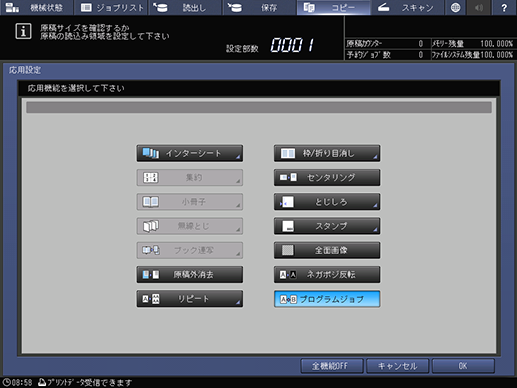517x388 pixels.
Task: Open the 機械状態 machine status tab
Action: 36,7
